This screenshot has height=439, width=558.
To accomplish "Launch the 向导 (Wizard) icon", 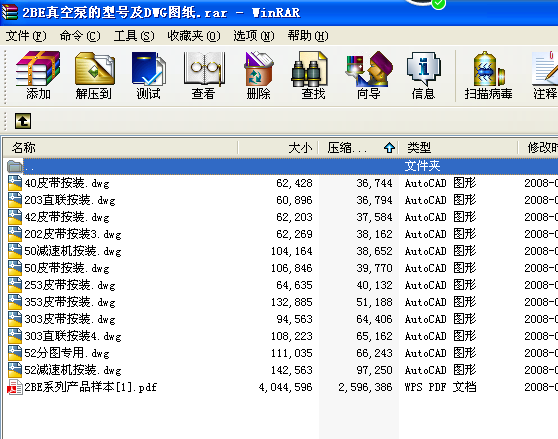I will (369, 69).
